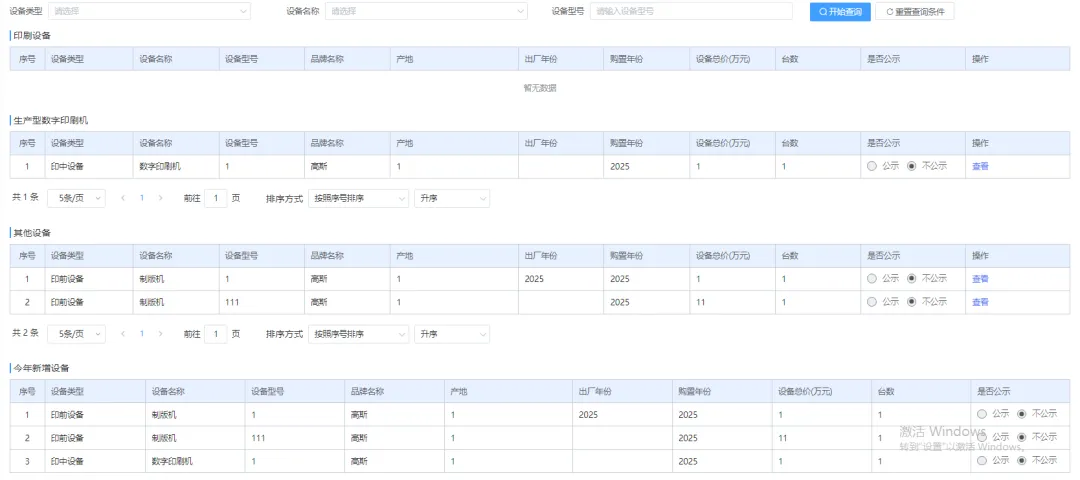This screenshot has width=1080, height=480.
Task: Open the 5条/页 dropdown under 其他设备
Action: coord(76,334)
